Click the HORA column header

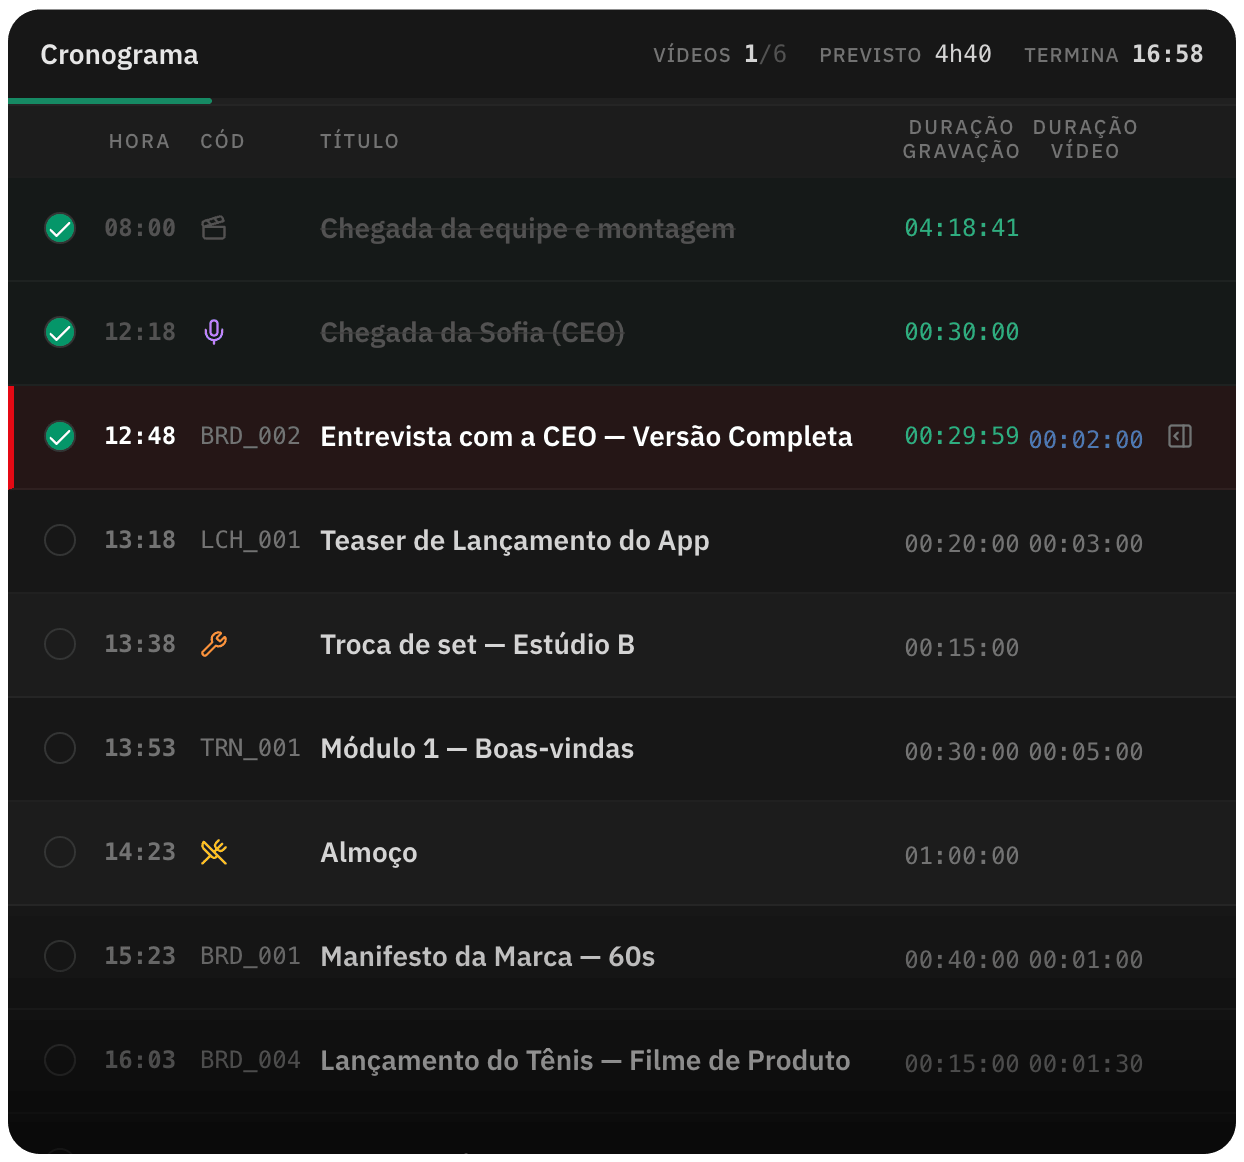pyautogui.click(x=139, y=141)
